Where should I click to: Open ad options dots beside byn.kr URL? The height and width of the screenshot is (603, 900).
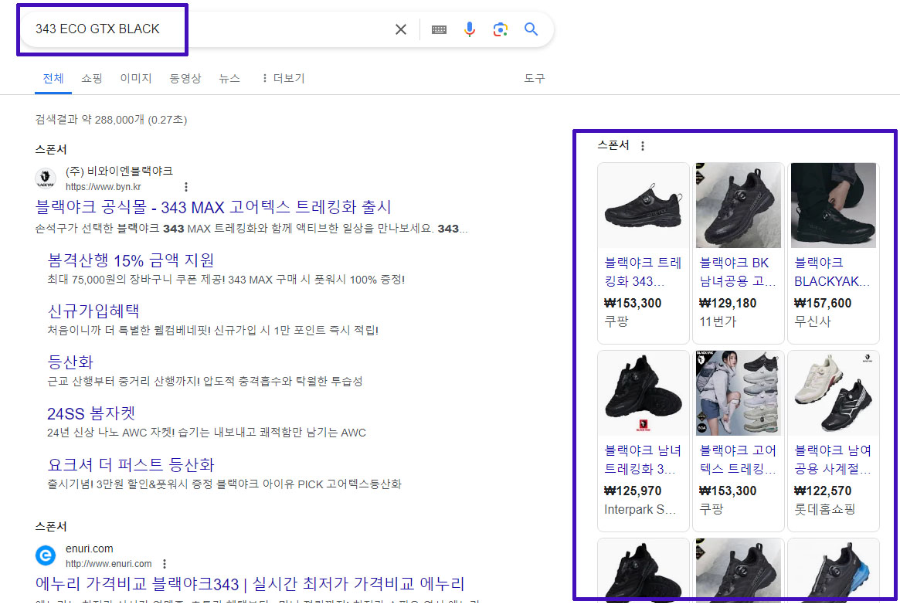click(185, 186)
